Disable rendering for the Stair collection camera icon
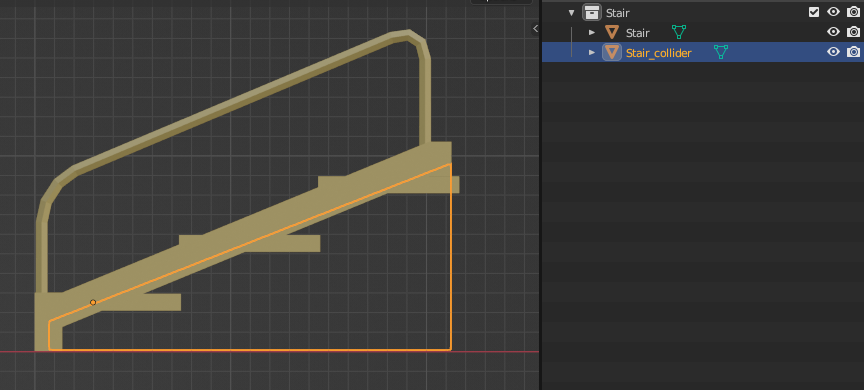The width and height of the screenshot is (864, 390). coord(853,12)
